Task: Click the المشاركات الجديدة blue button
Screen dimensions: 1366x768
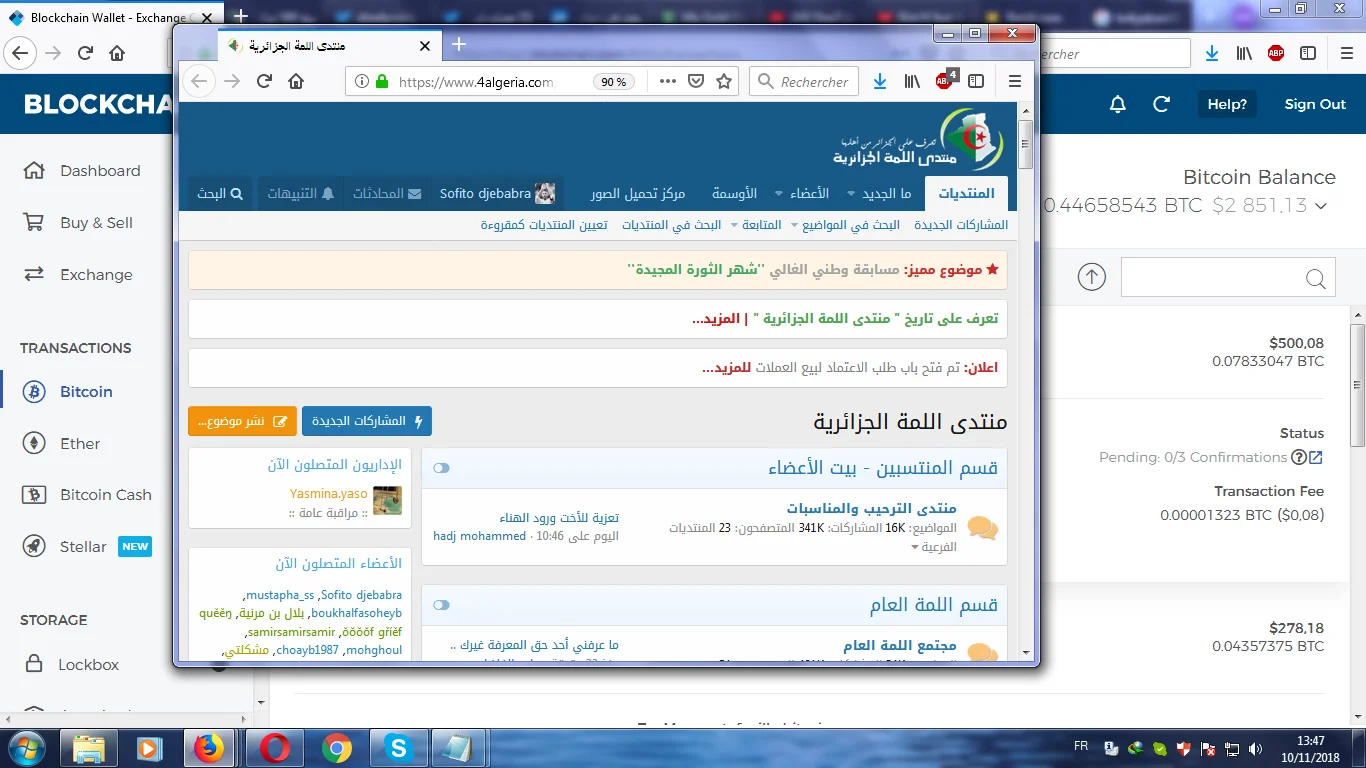Action: [366, 421]
